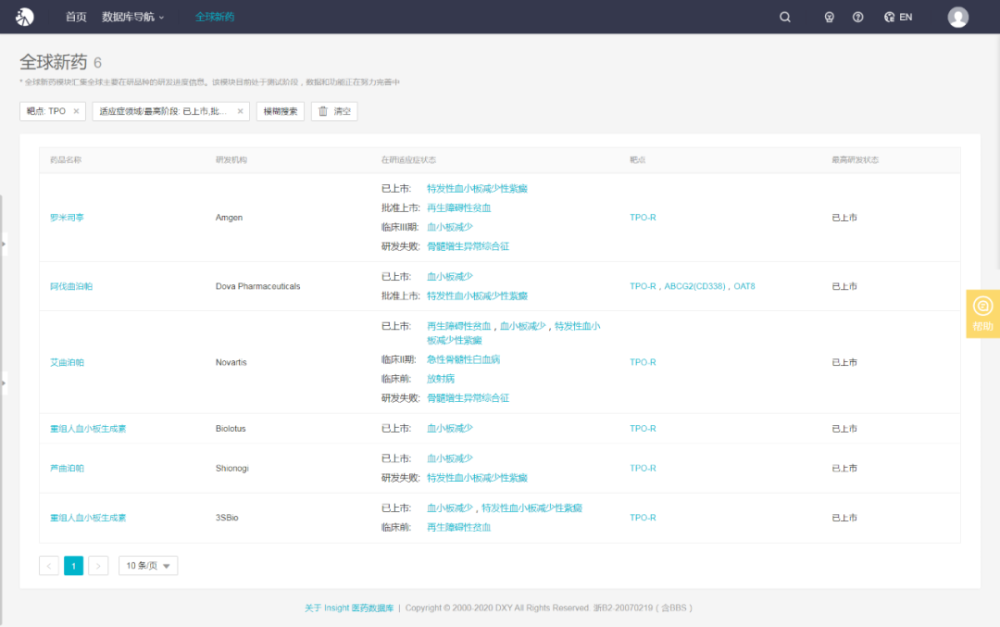Expand the 数据库导航 dropdown menu
The height and width of the screenshot is (627, 1000).
point(133,17)
